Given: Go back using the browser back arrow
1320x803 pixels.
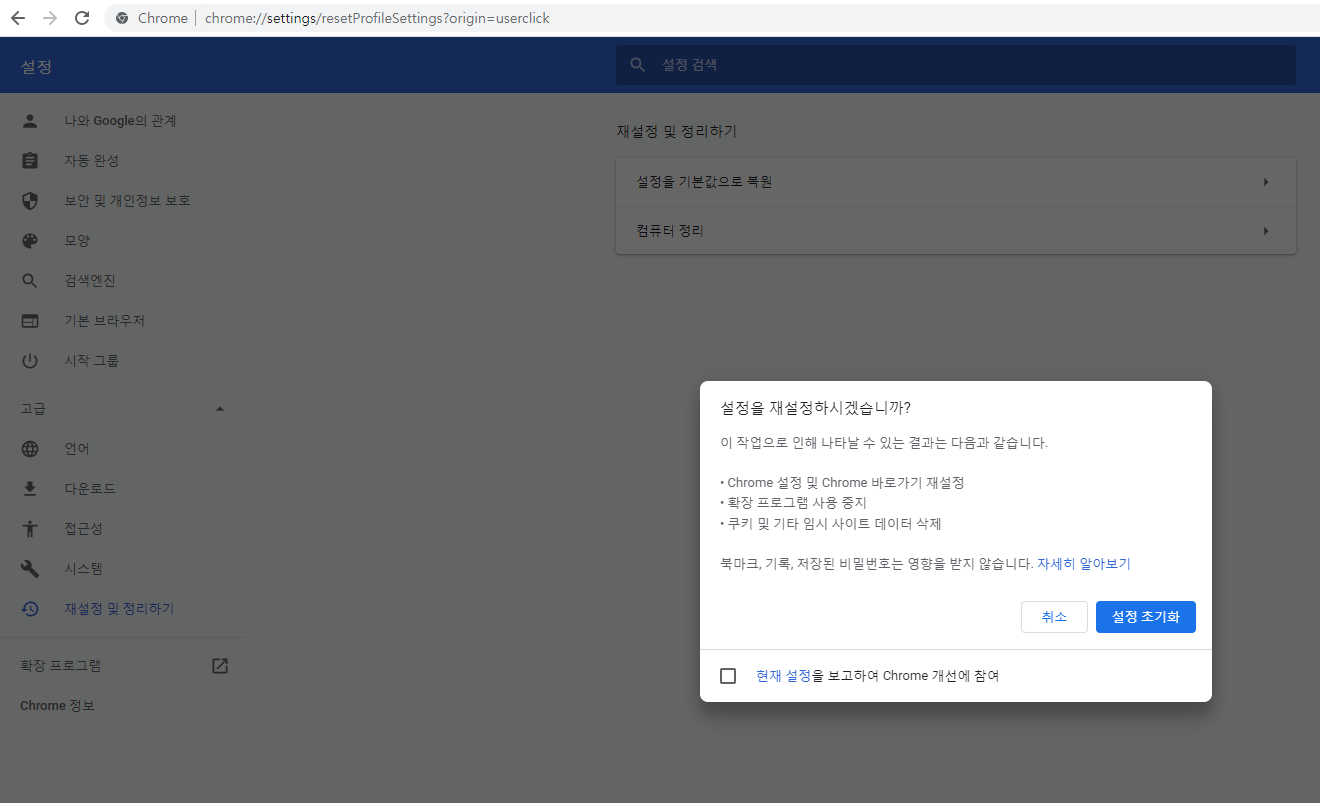Looking at the screenshot, I should click(x=18, y=18).
